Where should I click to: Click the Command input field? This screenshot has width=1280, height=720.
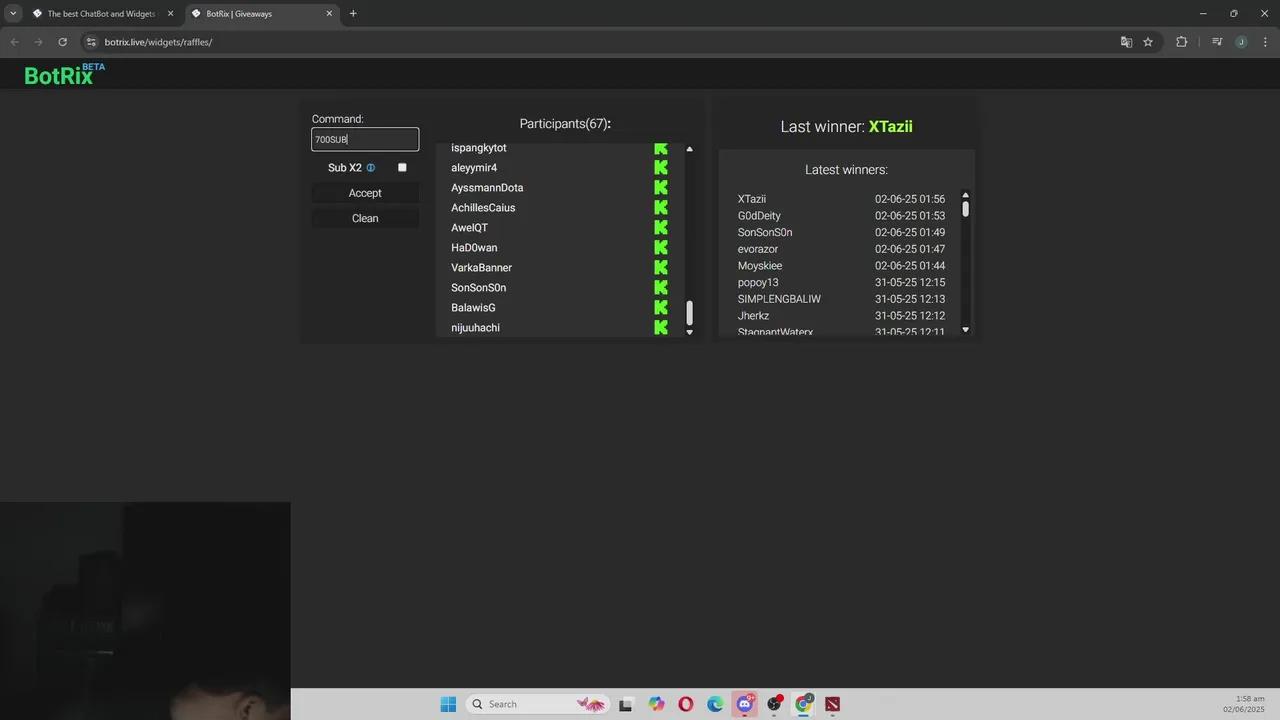(365, 140)
